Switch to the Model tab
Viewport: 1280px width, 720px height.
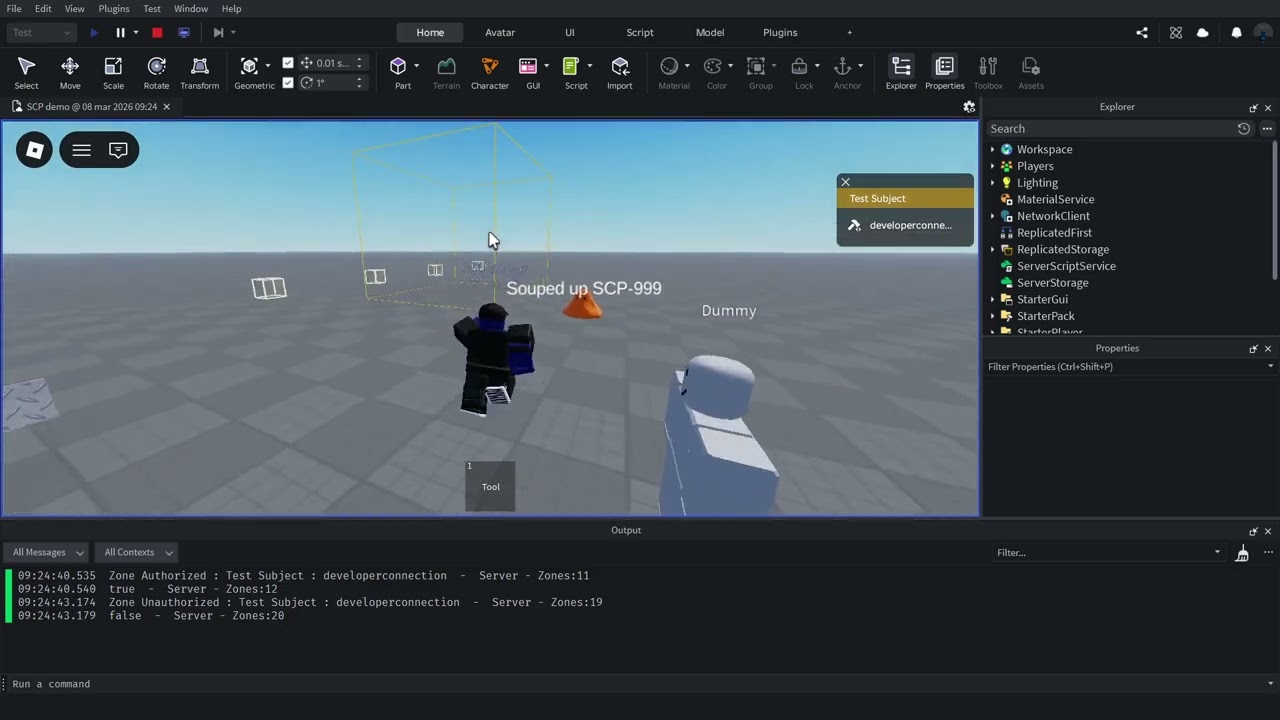click(710, 33)
